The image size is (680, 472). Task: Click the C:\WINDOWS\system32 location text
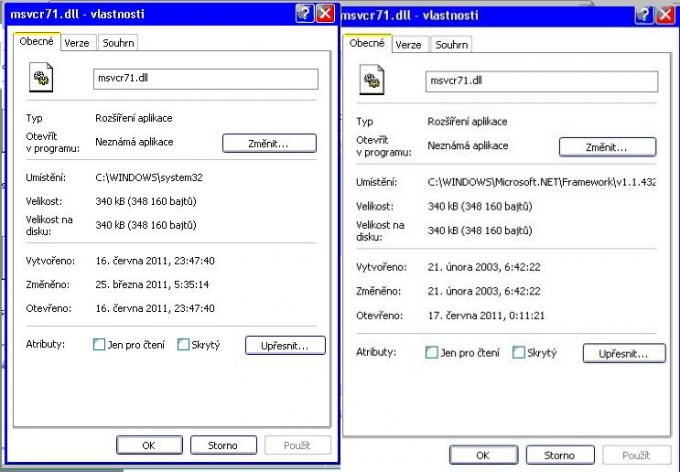(x=149, y=177)
